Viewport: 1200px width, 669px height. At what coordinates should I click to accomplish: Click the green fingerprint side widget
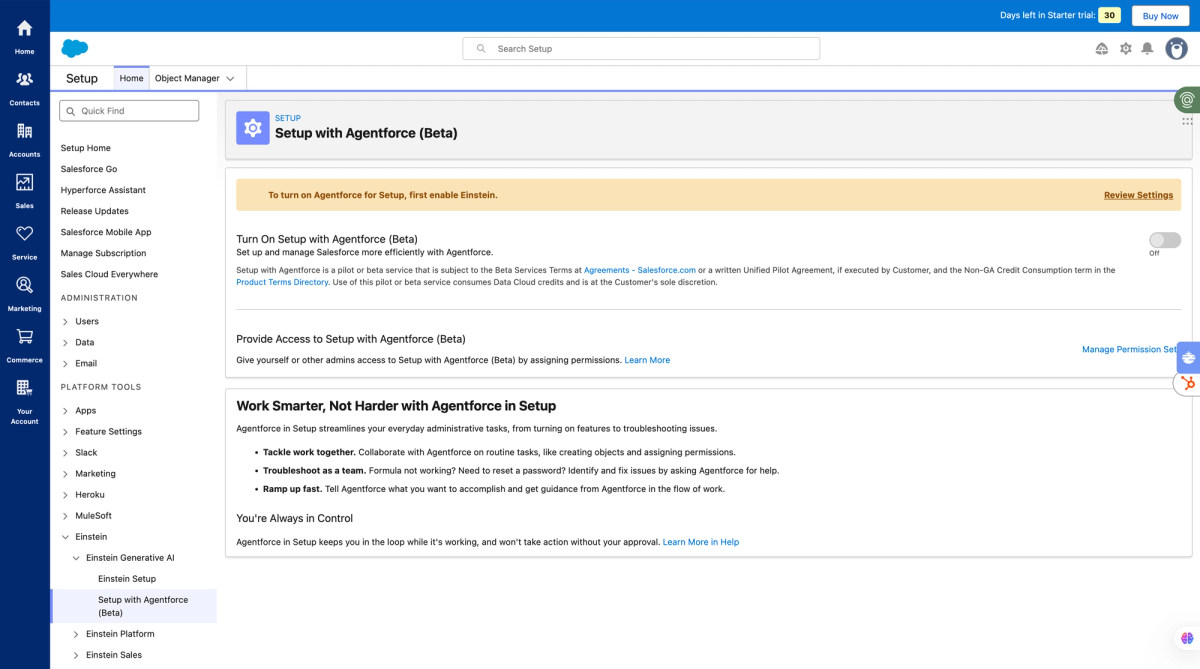[x=1187, y=100]
